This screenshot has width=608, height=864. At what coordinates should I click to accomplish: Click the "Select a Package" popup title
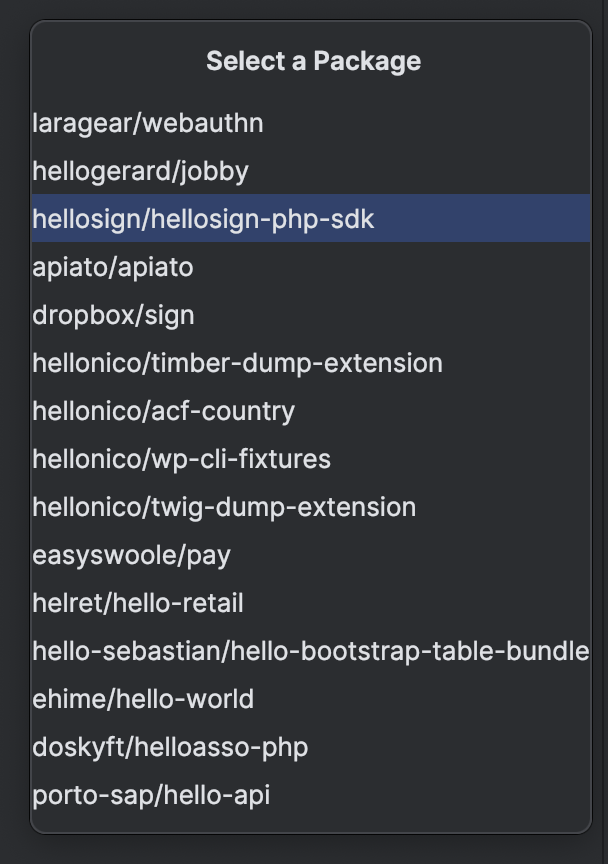click(x=313, y=61)
